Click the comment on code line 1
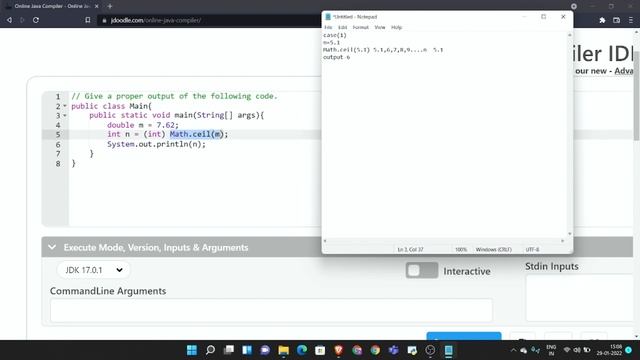Viewport: 640px width, 360px height. [174, 96]
